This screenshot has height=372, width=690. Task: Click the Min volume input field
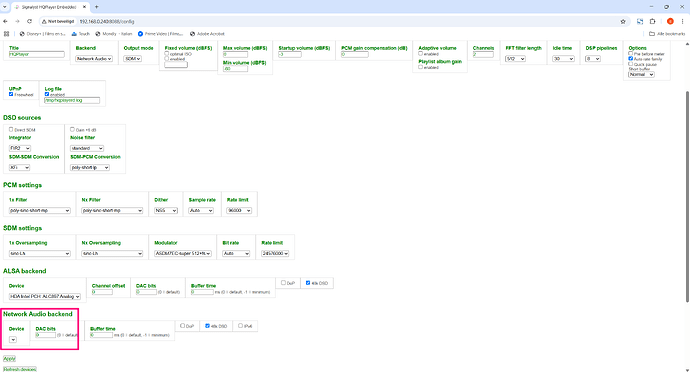click(x=235, y=69)
